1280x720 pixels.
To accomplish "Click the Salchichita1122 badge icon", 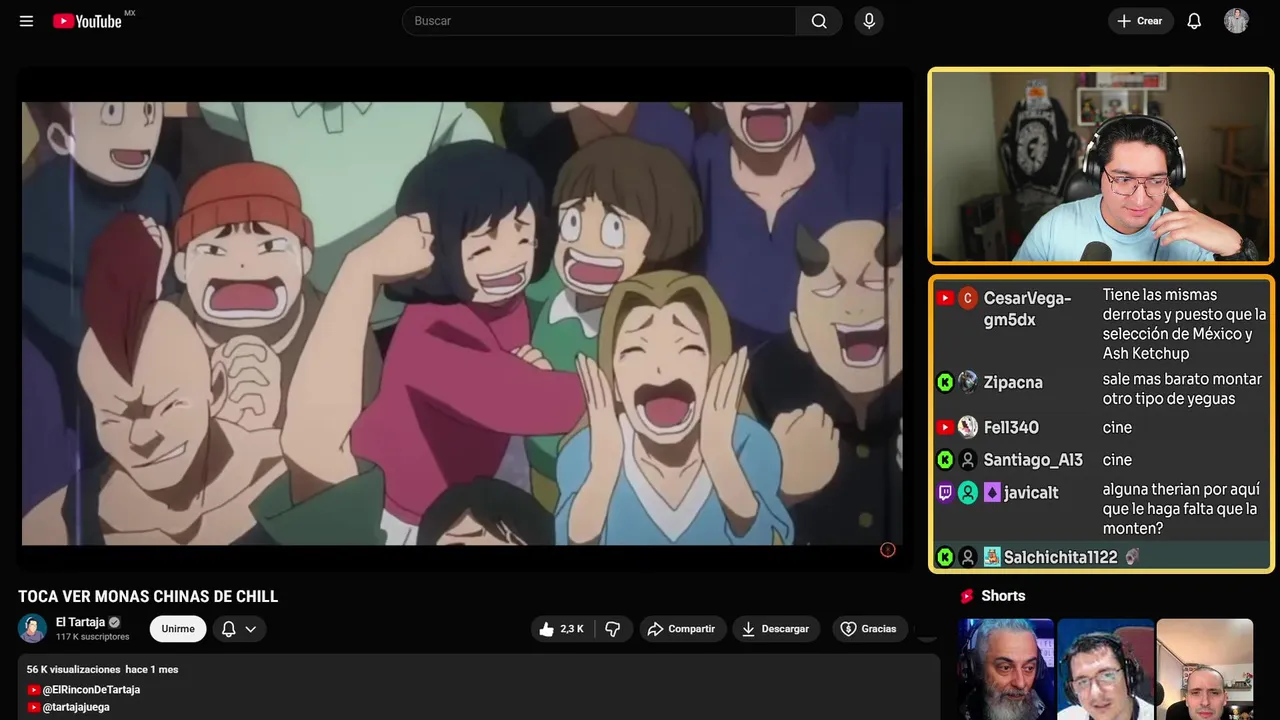I will point(992,557).
